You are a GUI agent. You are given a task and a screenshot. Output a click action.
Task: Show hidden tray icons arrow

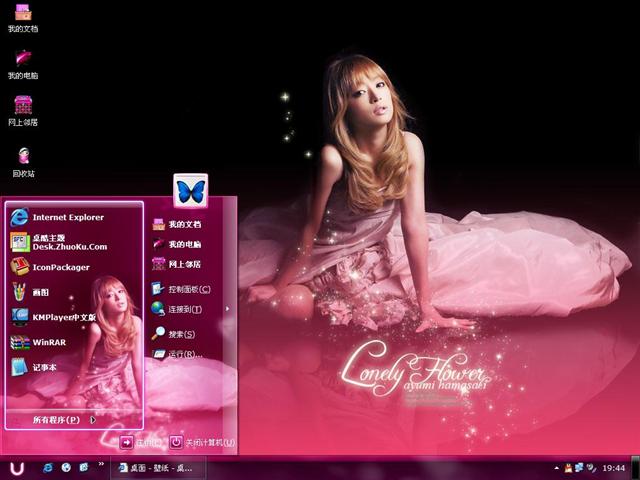556,468
